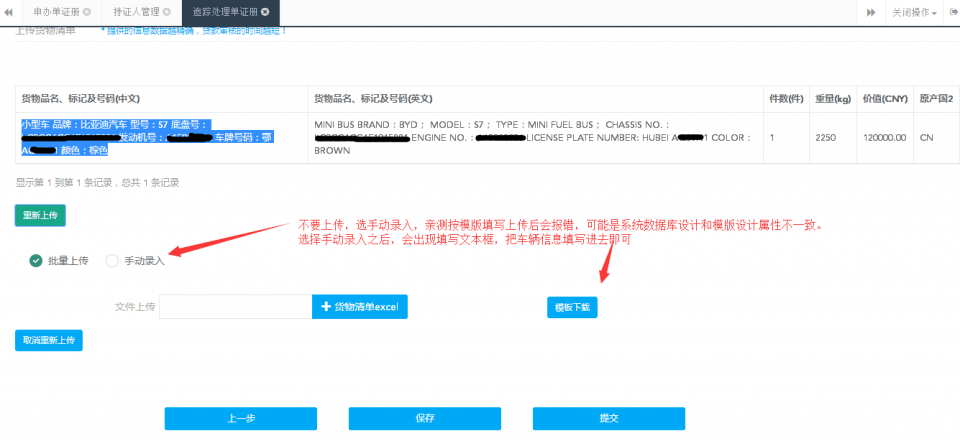Choose the 手动录入 radio option
The height and width of the screenshot is (441, 960).
(x=112, y=261)
